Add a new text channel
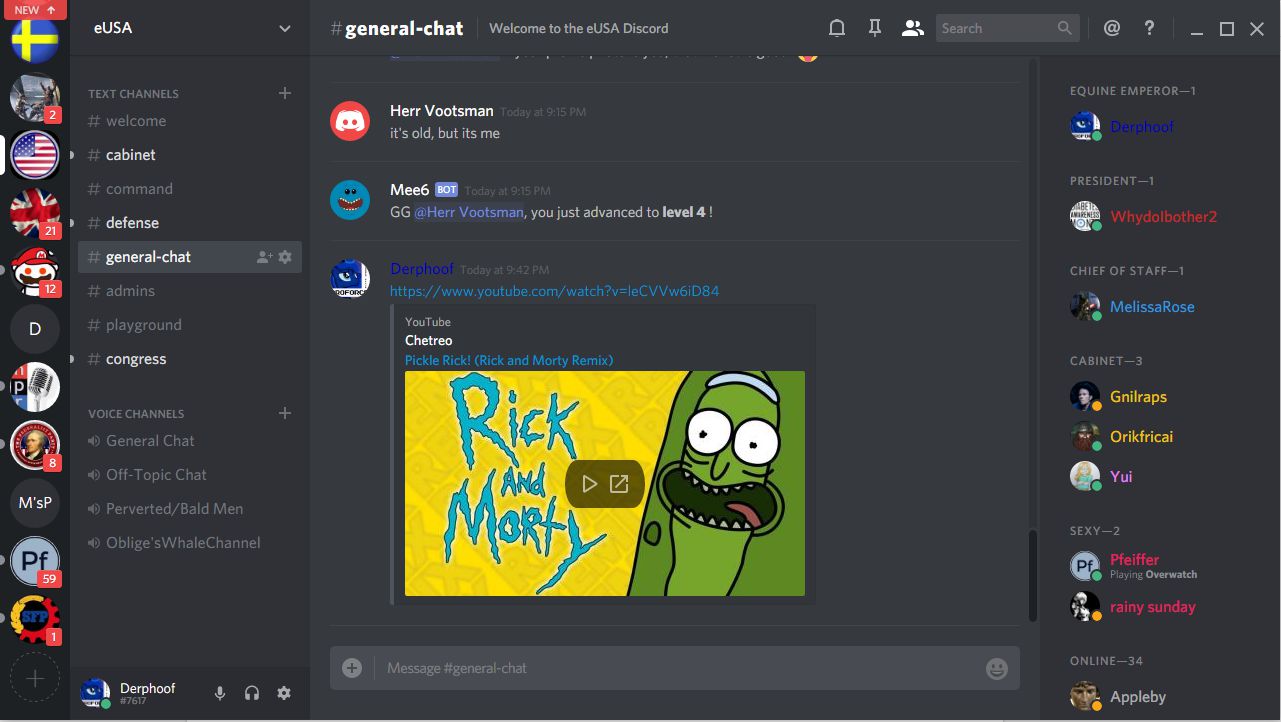Image resolution: width=1281 pixels, height=722 pixels. (285, 93)
